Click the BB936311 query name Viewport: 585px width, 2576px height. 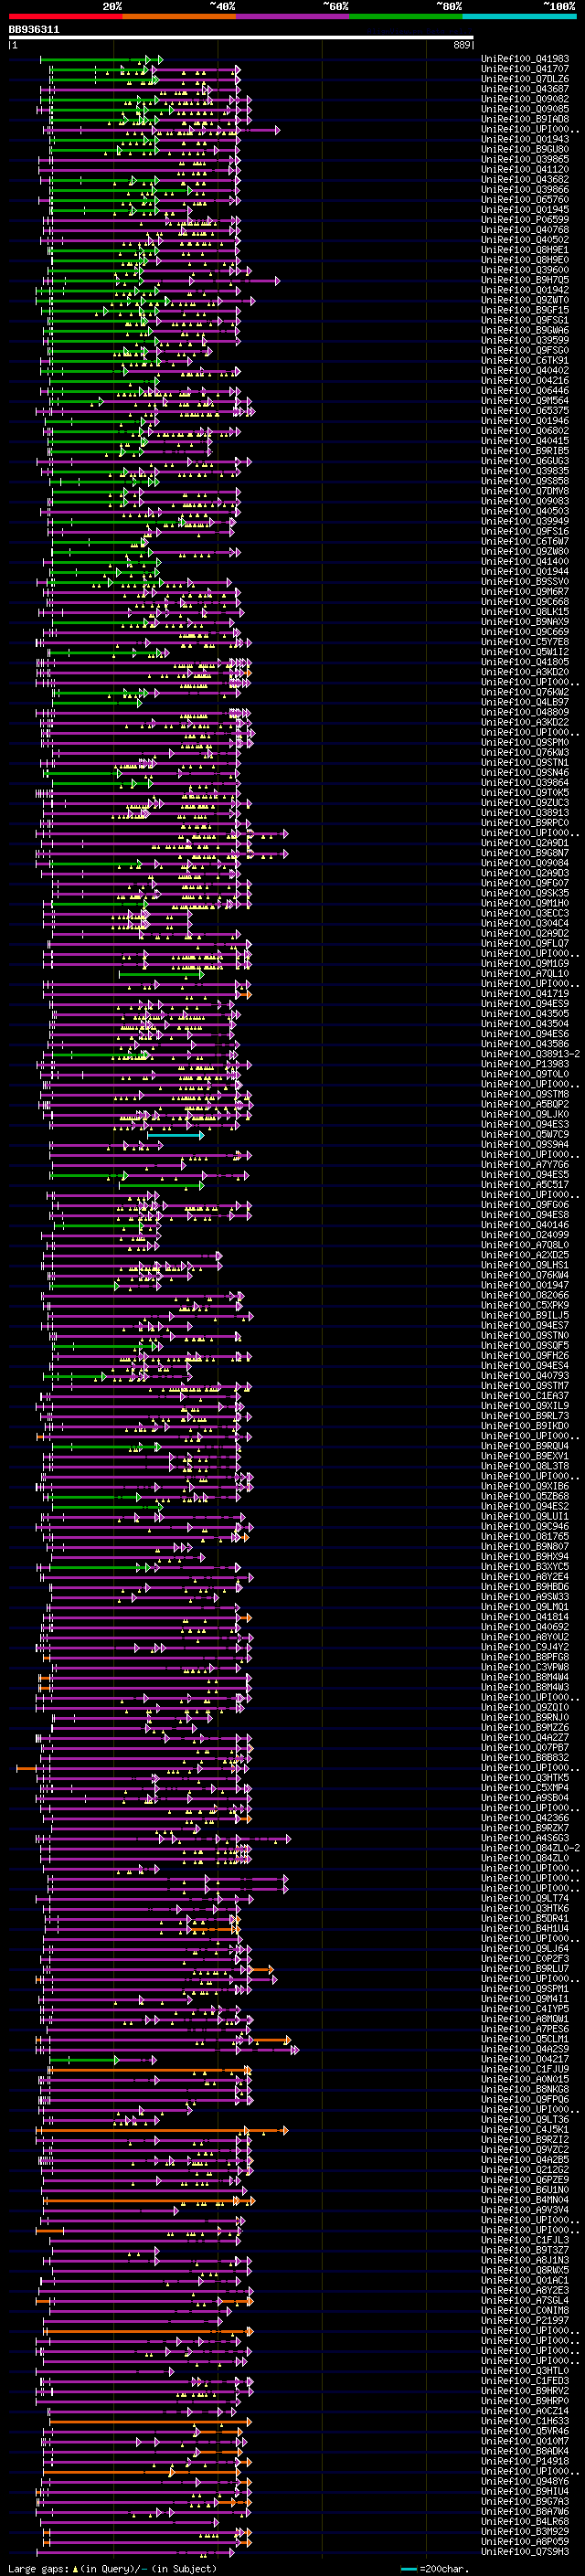(x=34, y=30)
